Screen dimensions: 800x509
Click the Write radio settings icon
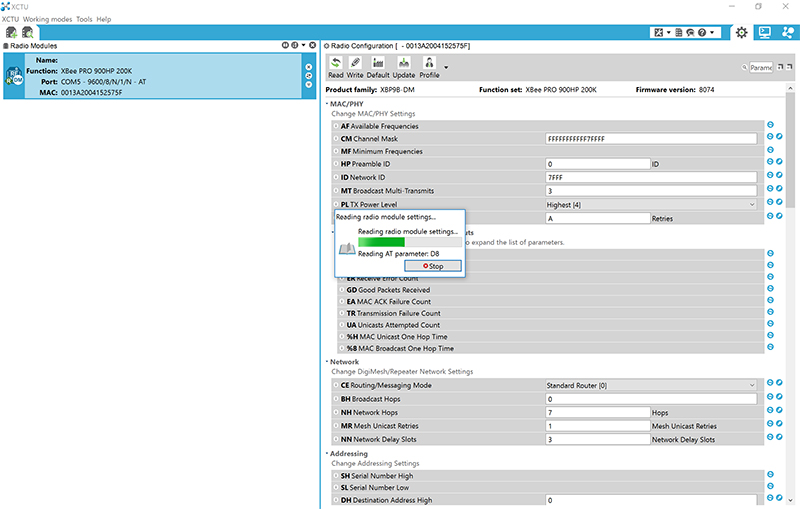tap(355, 63)
